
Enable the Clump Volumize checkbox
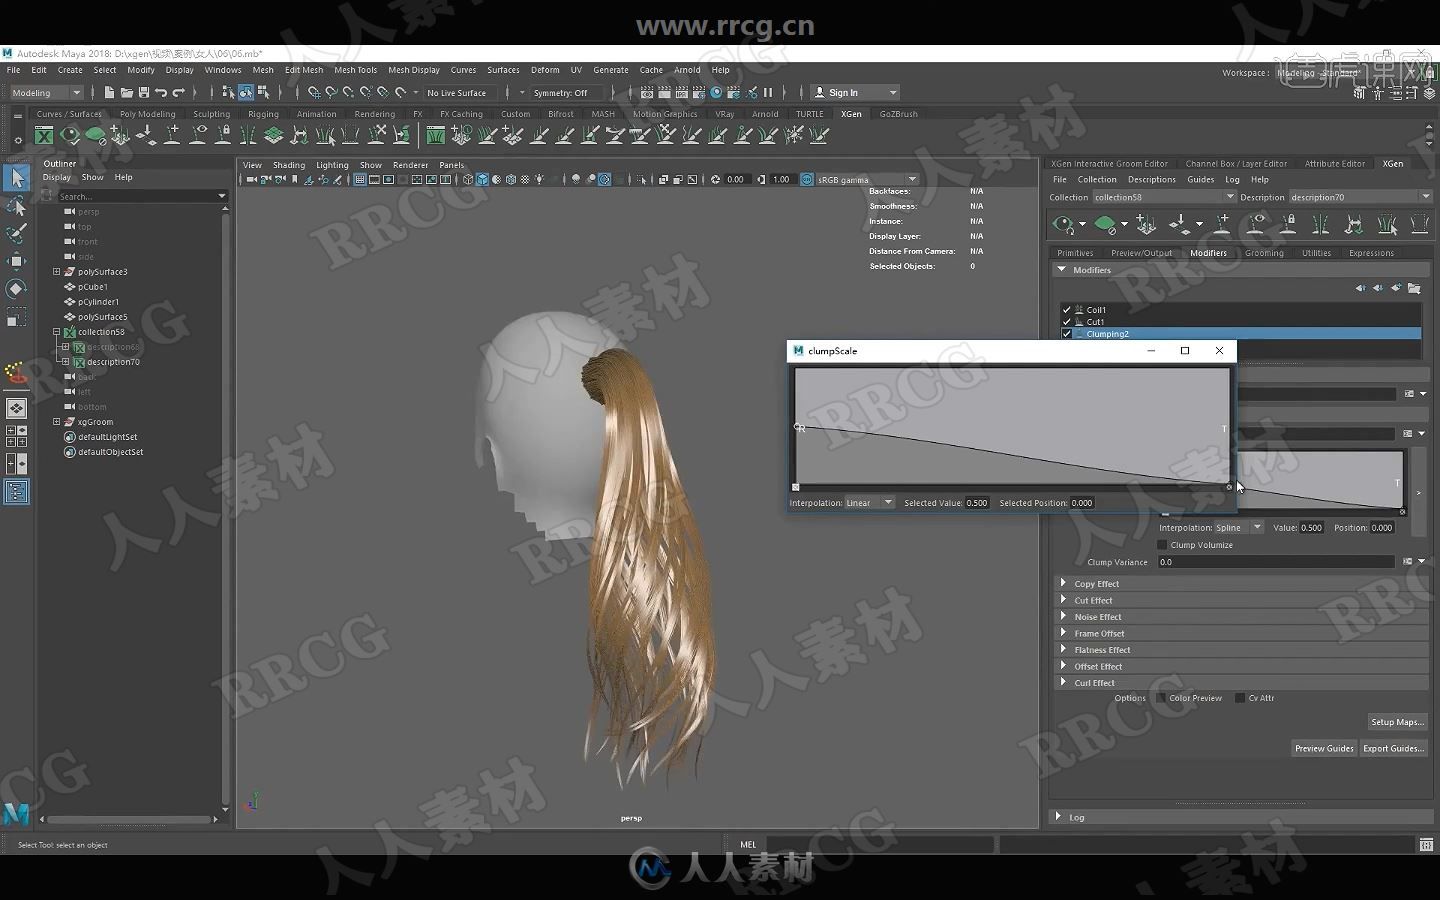point(1162,545)
